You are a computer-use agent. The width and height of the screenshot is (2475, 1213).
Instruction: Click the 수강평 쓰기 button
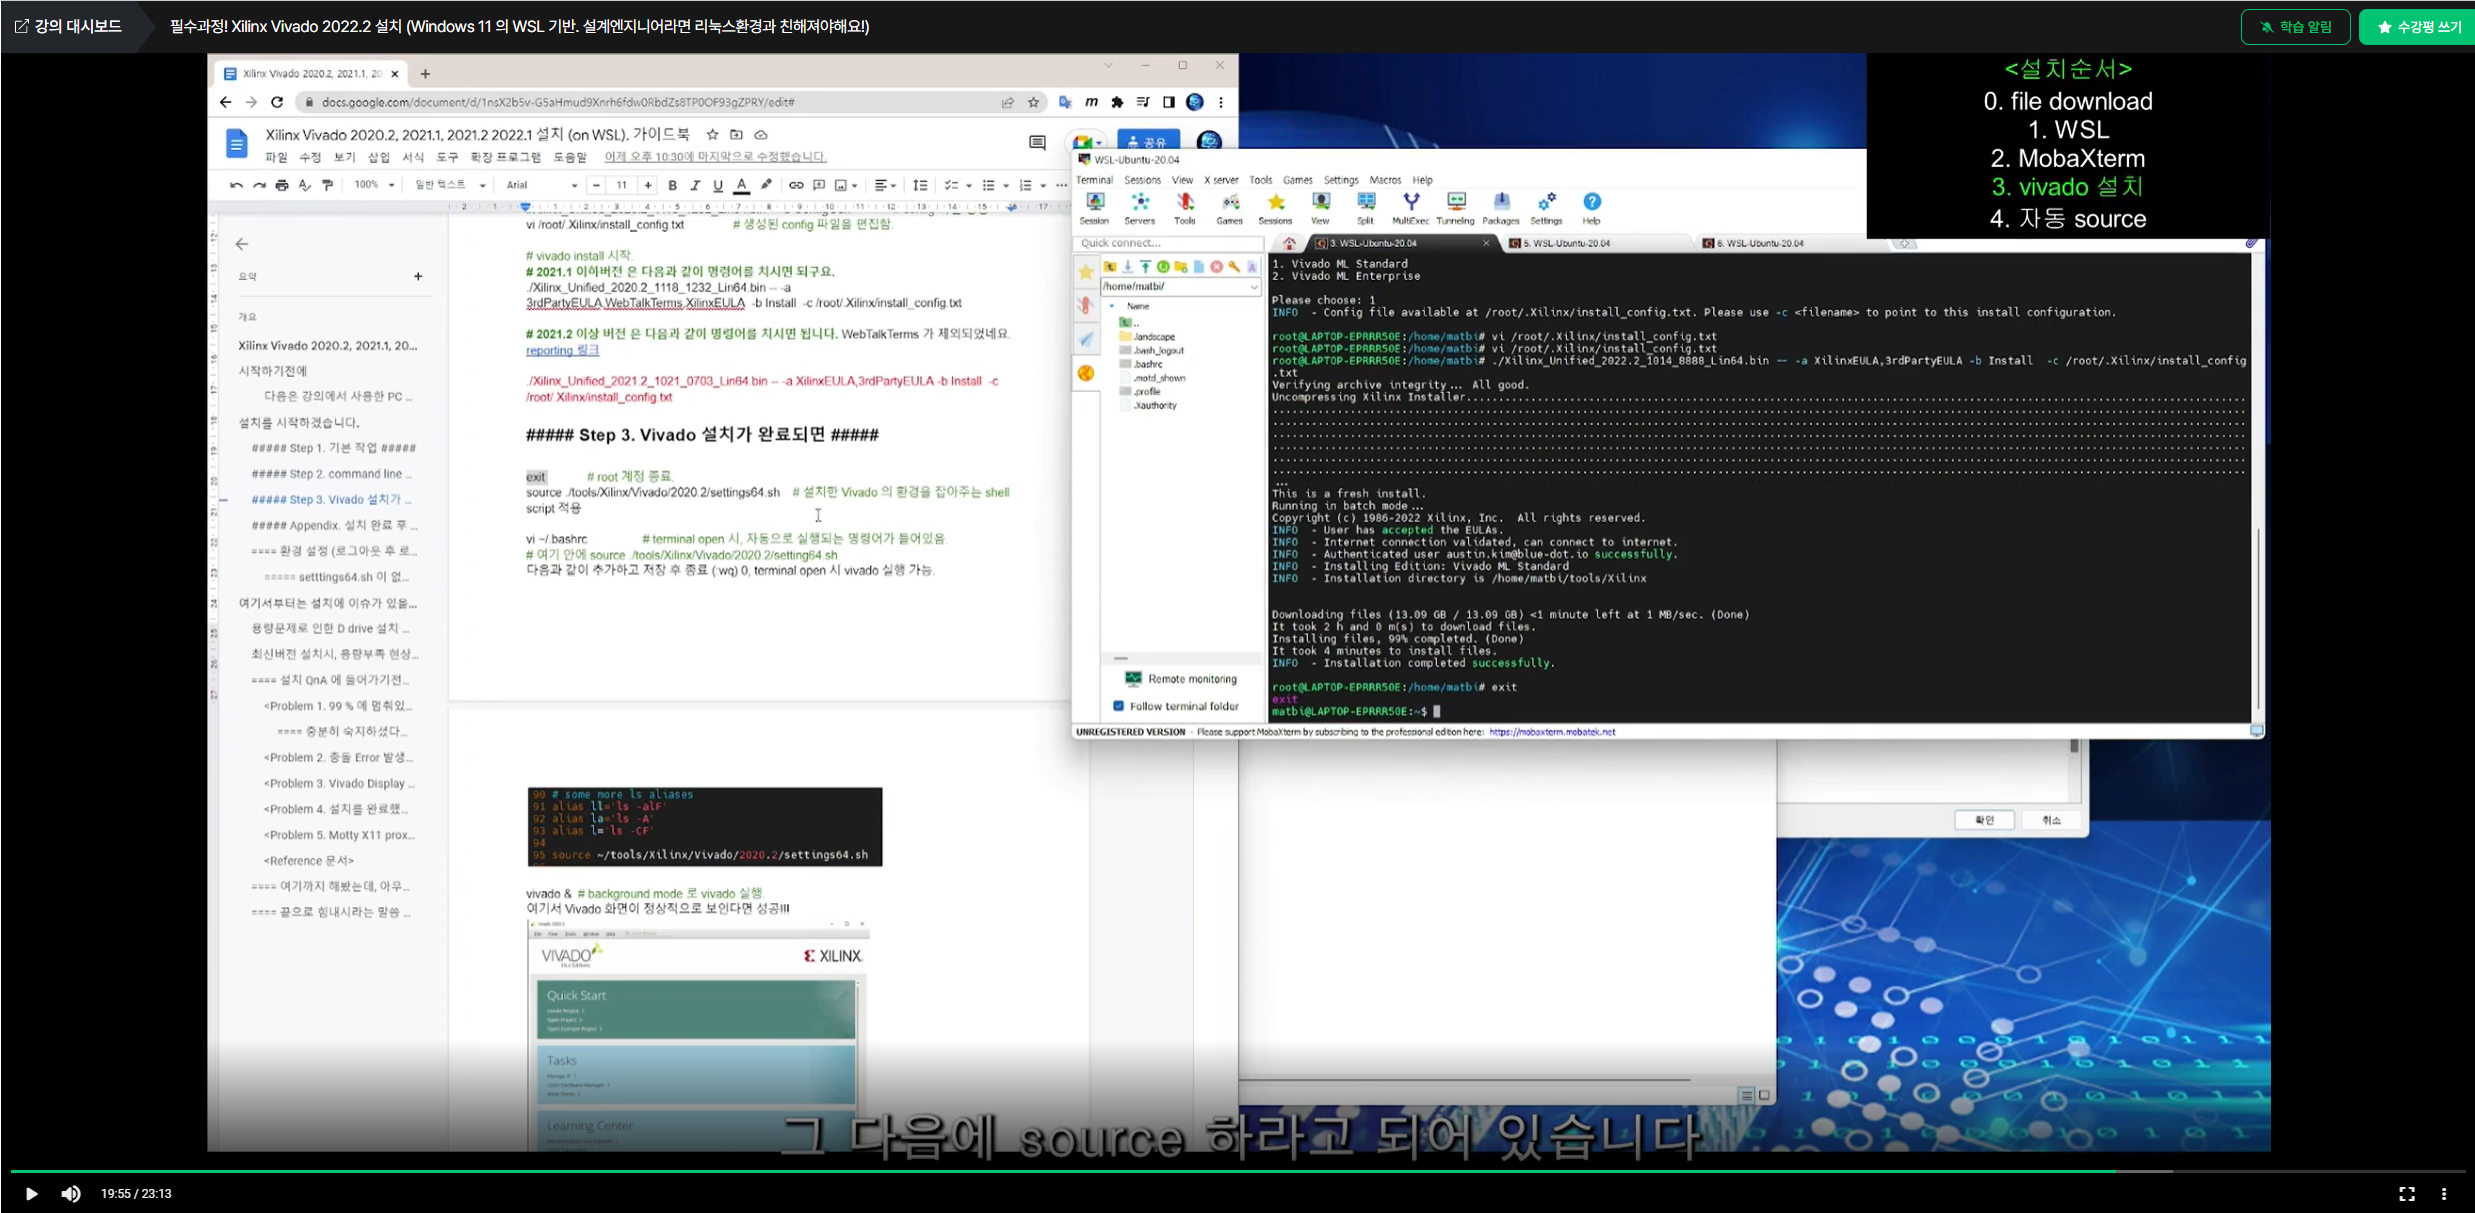tap(2418, 27)
